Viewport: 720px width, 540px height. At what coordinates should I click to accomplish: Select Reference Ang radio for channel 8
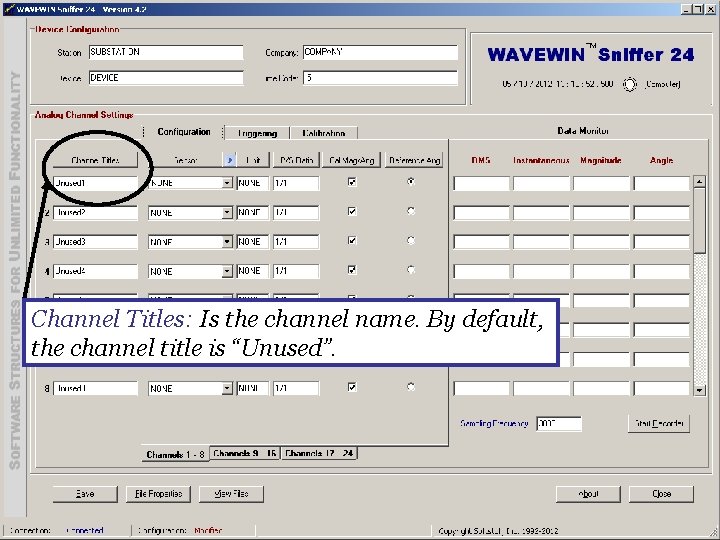click(411, 387)
